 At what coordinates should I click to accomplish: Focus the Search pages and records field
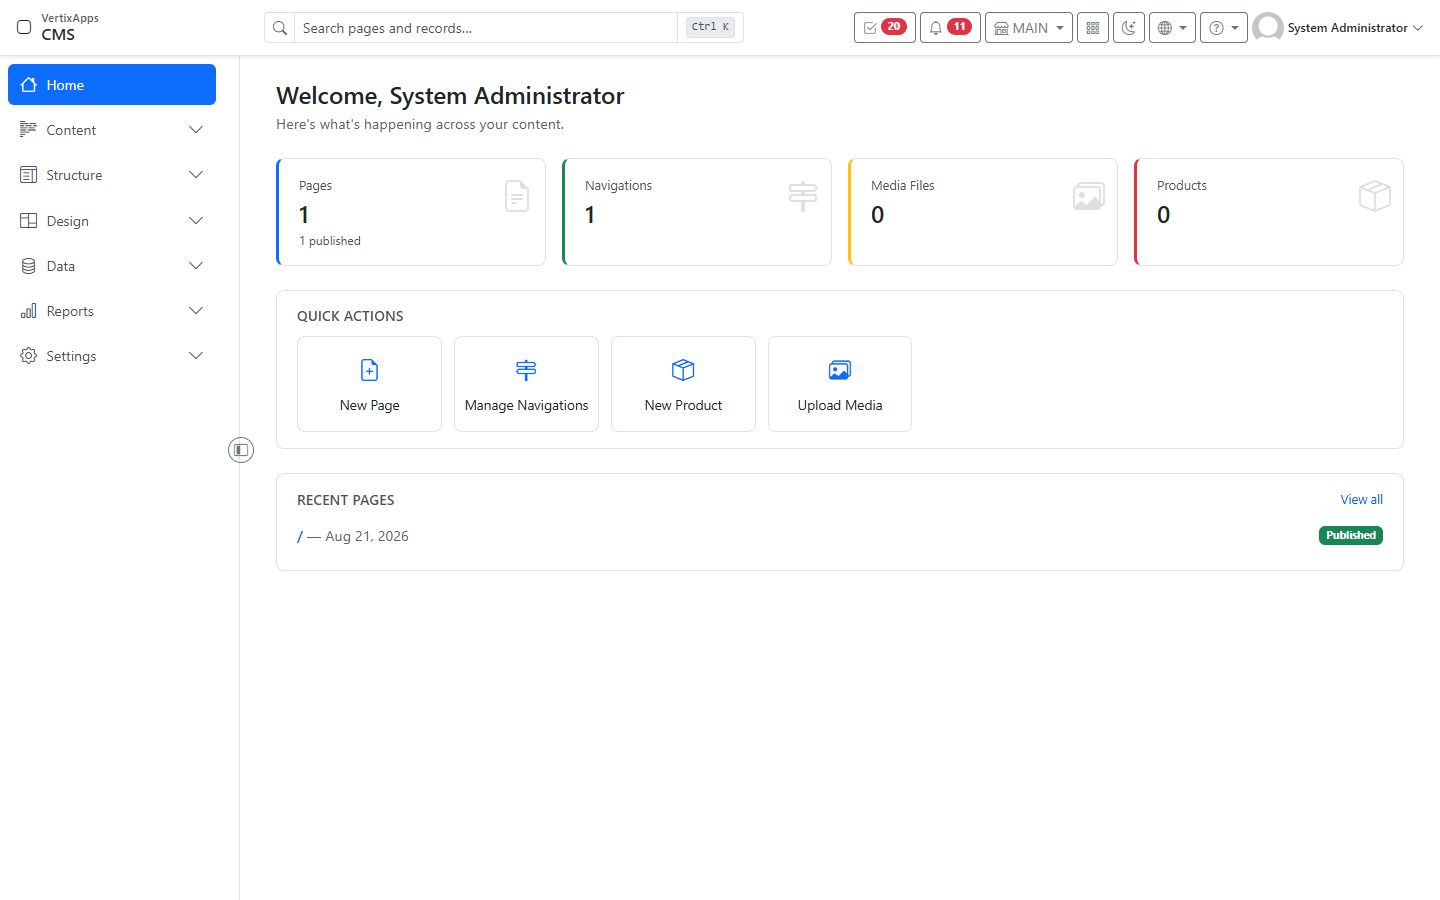(486, 28)
